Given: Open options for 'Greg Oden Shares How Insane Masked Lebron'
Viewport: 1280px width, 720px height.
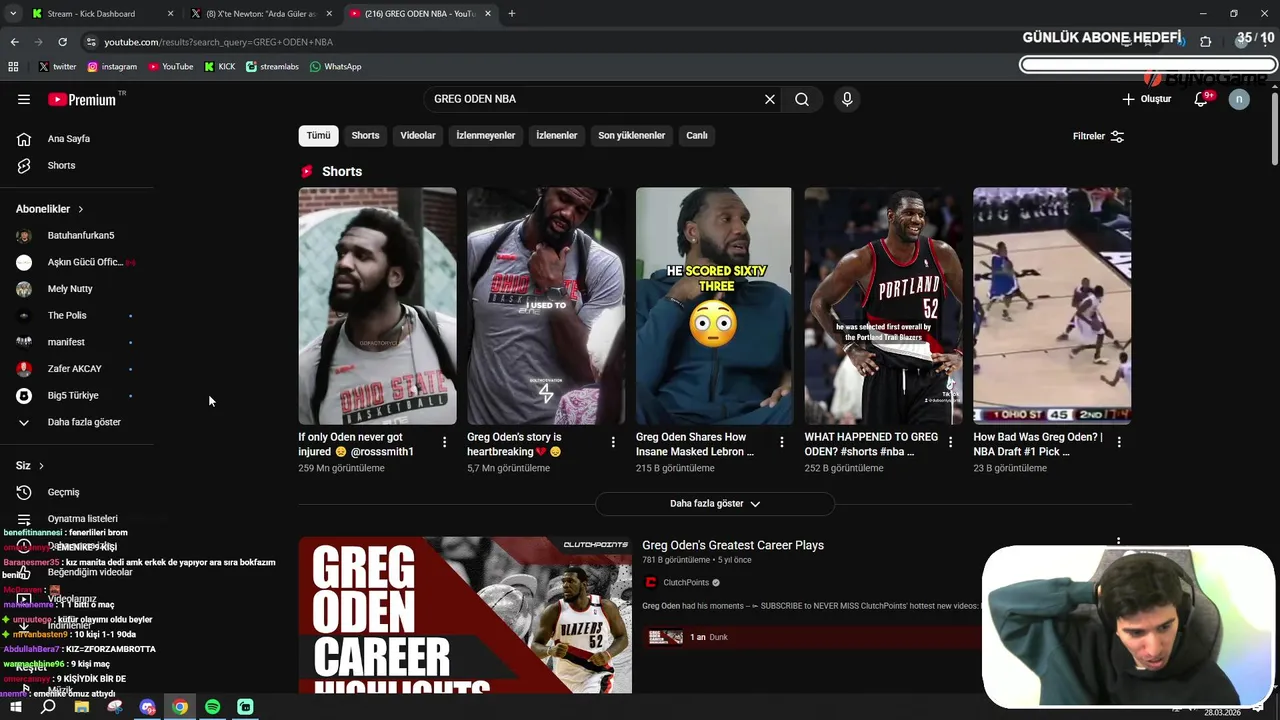Looking at the screenshot, I should tap(782, 442).
